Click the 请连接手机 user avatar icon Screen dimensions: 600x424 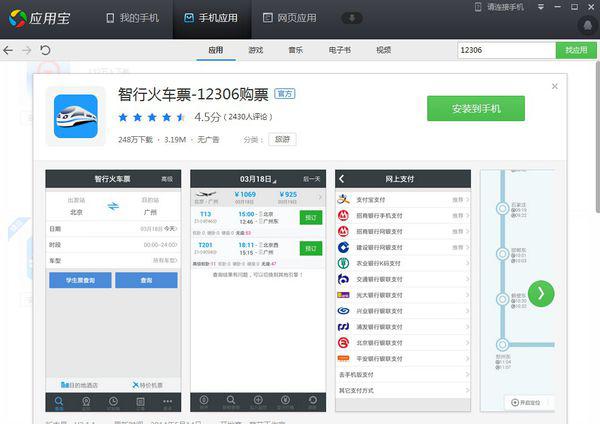tap(477, 8)
